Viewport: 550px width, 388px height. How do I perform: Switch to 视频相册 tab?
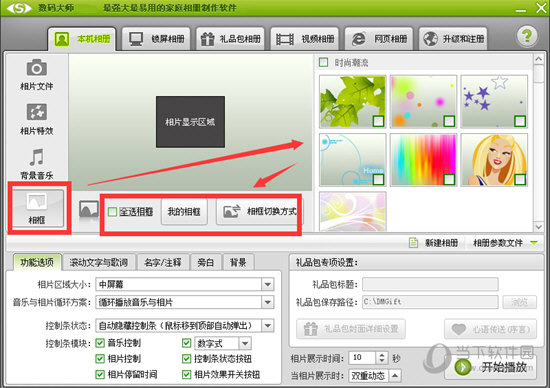305,39
